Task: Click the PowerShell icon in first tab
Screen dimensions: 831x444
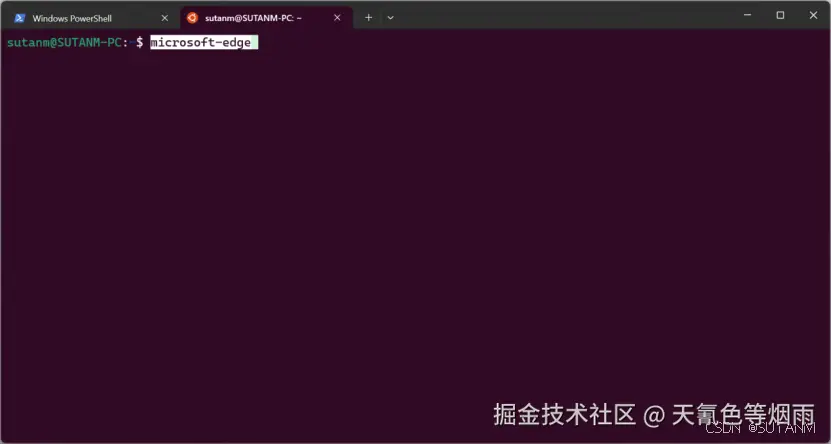Action: coord(20,18)
